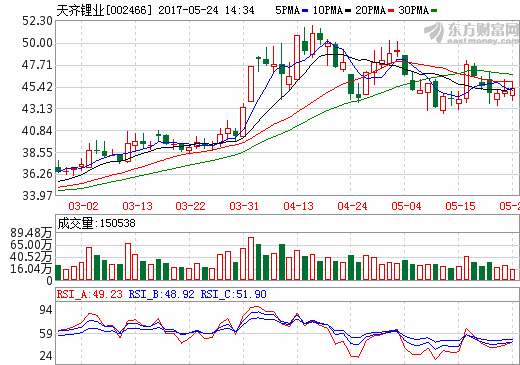Click the RSI_A:49.23 indicator label
Viewport: 520px width, 365px height.
tap(90, 294)
